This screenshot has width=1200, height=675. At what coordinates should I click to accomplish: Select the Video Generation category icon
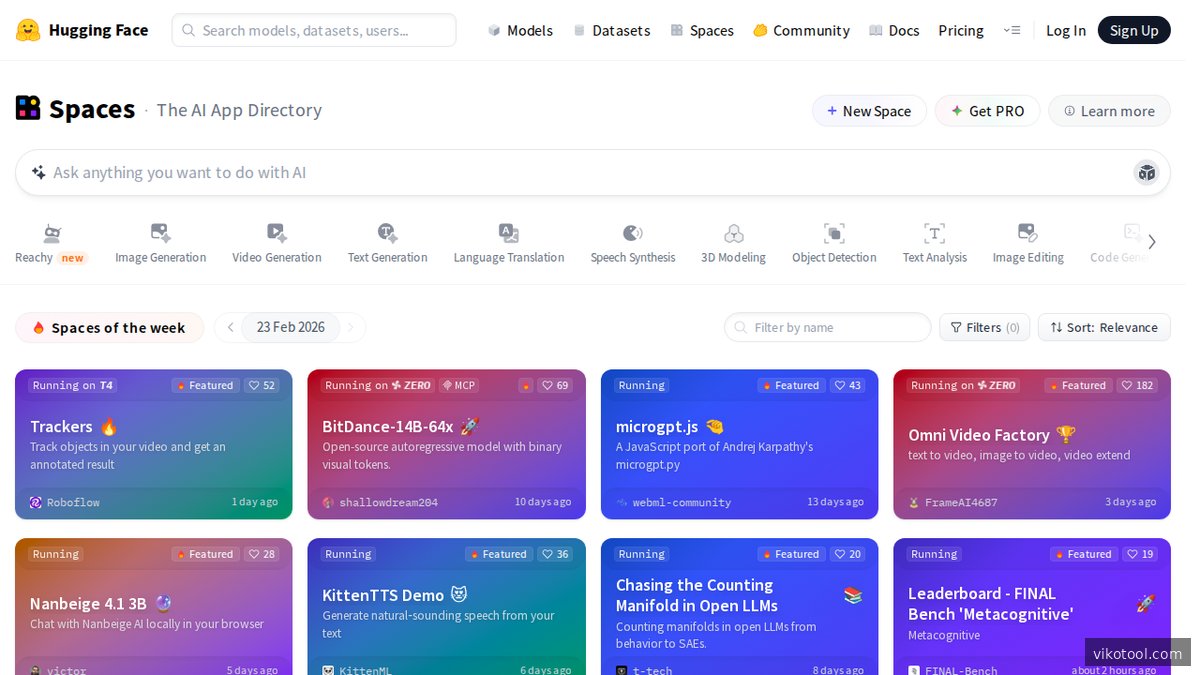[x=277, y=232]
